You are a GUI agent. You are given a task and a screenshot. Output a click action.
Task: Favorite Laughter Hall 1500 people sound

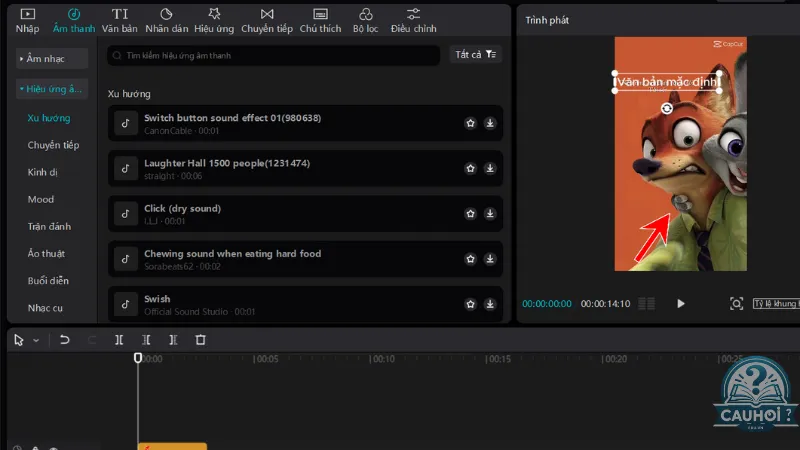(470, 168)
